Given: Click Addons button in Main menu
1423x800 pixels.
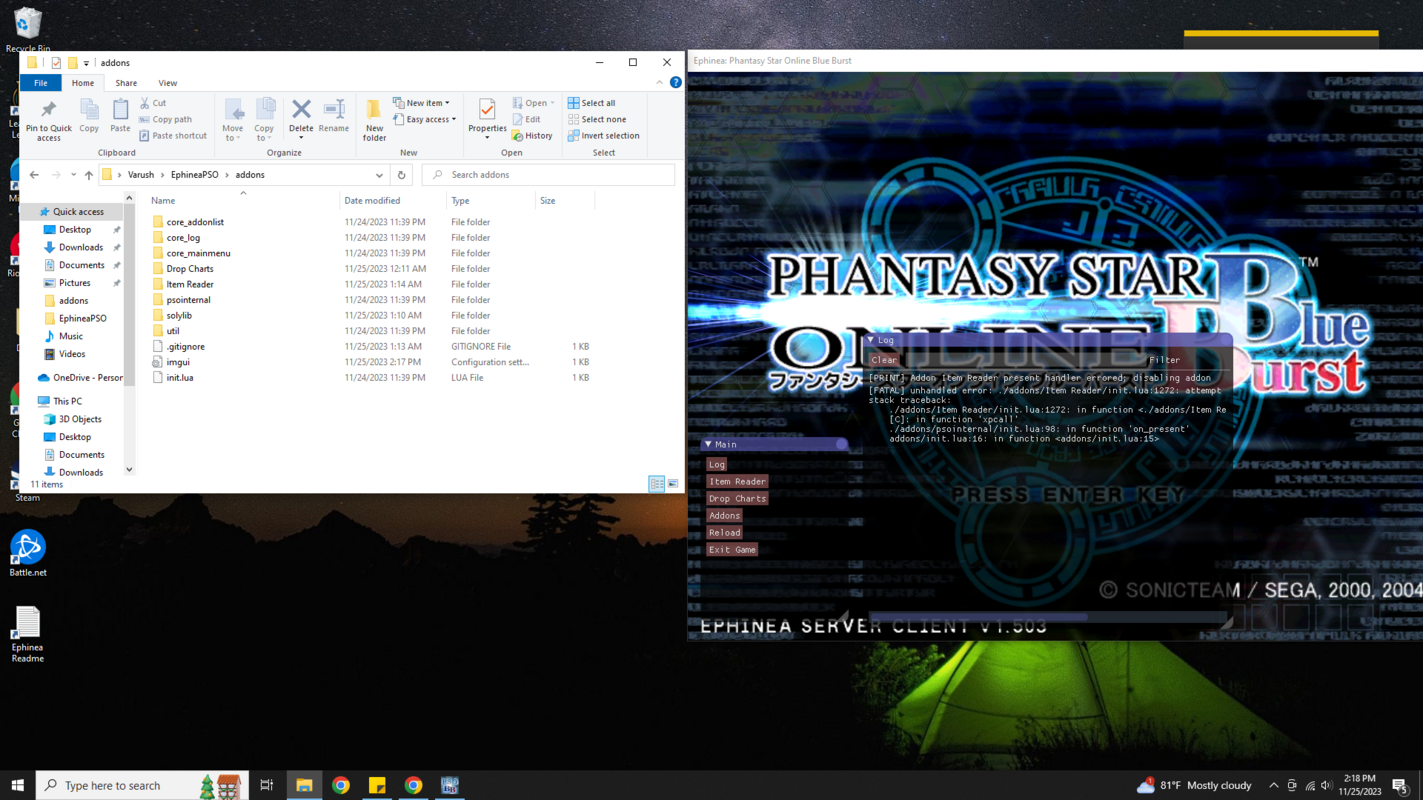Looking at the screenshot, I should tap(724, 515).
